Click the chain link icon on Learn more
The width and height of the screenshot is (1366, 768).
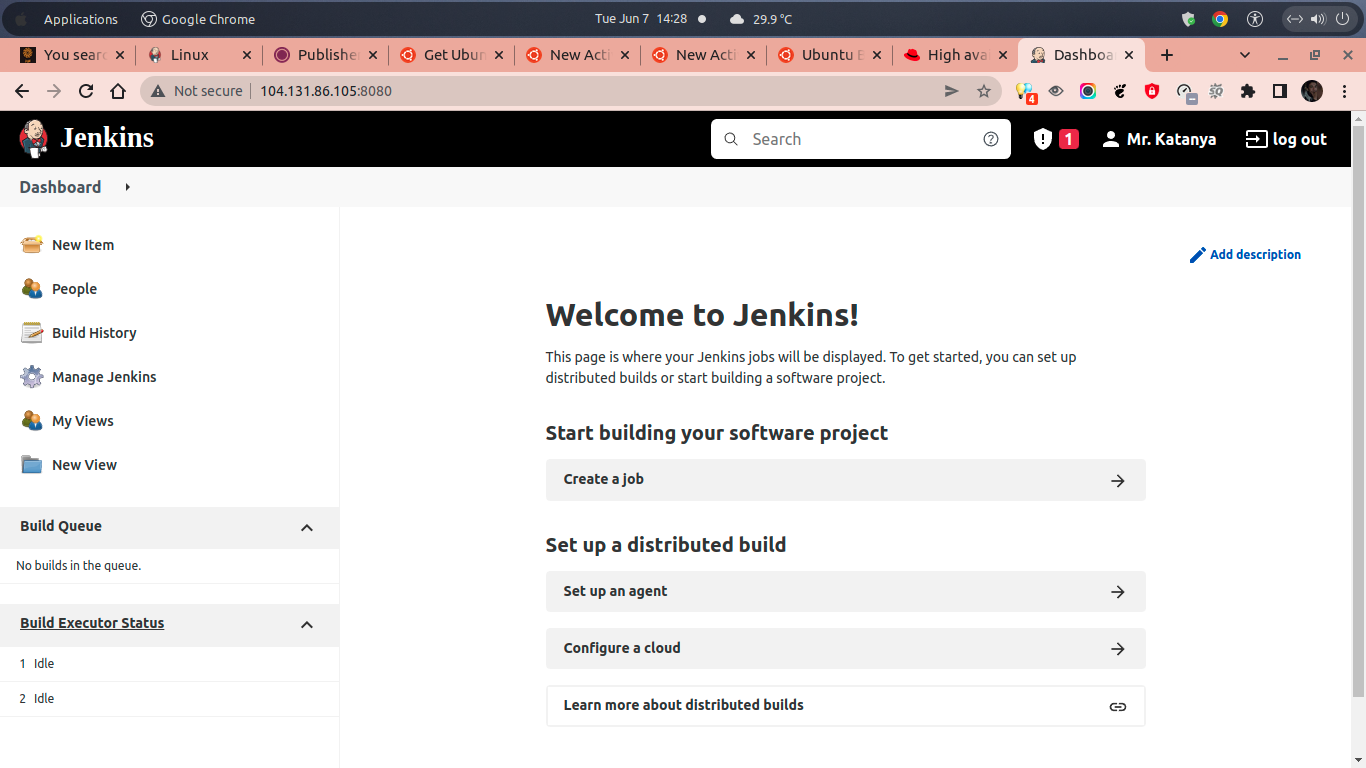pyautogui.click(x=1118, y=707)
